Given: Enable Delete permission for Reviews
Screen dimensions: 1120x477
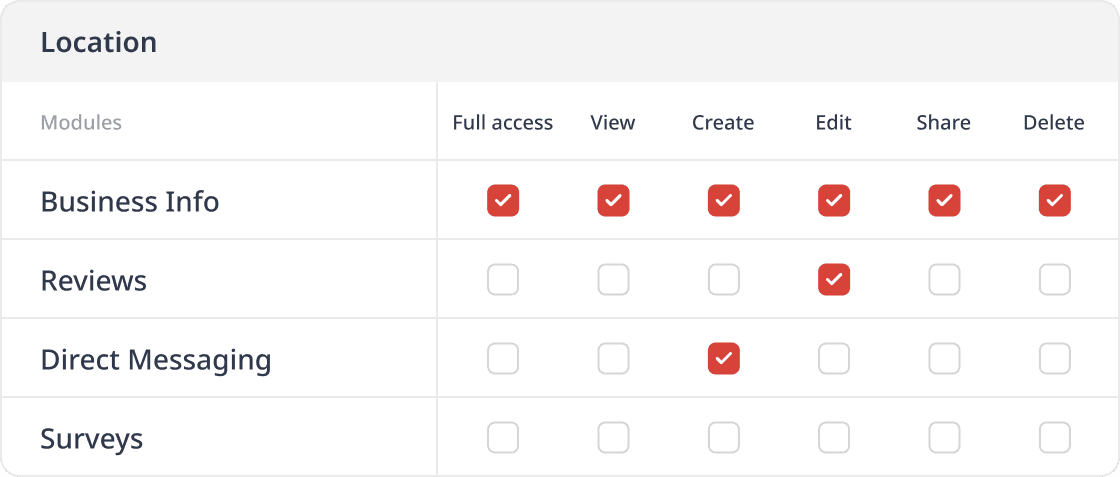Looking at the screenshot, I should click(x=1054, y=280).
